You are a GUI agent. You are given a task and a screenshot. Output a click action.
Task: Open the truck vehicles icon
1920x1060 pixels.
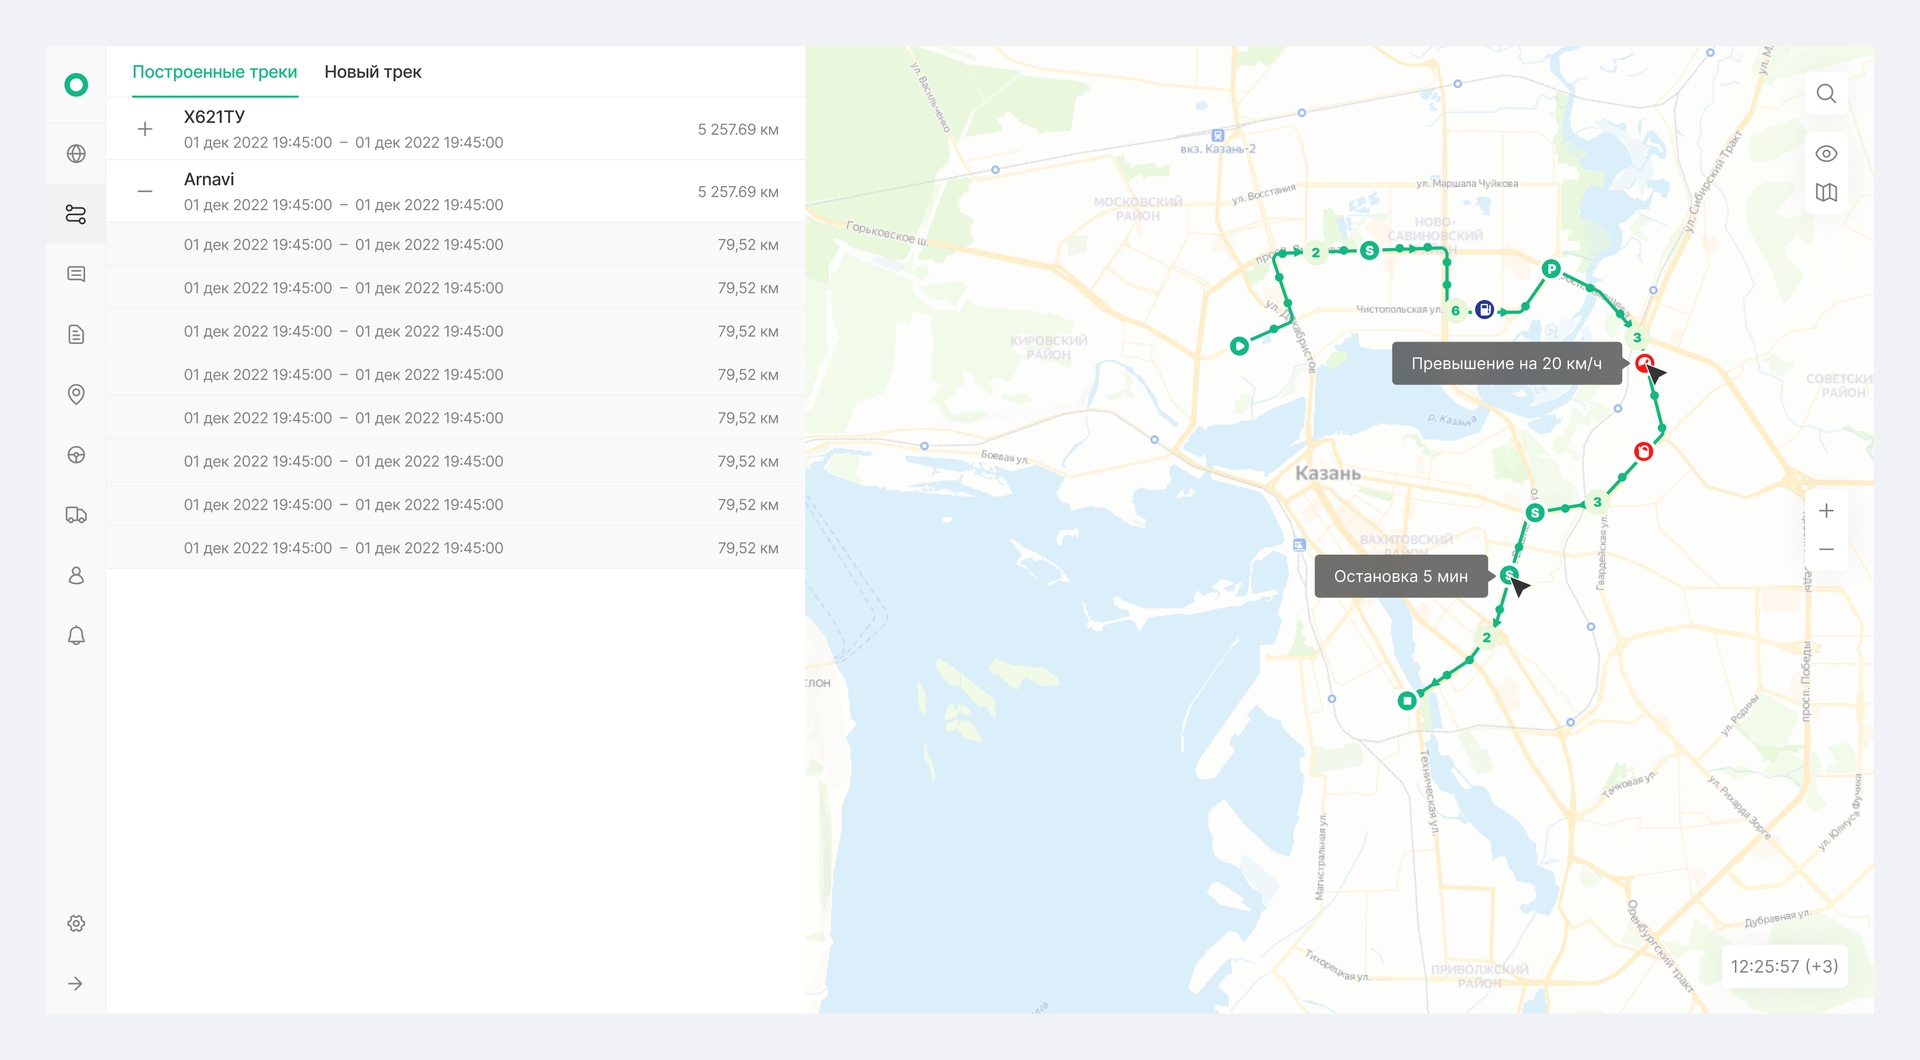pyautogui.click(x=76, y=515)
